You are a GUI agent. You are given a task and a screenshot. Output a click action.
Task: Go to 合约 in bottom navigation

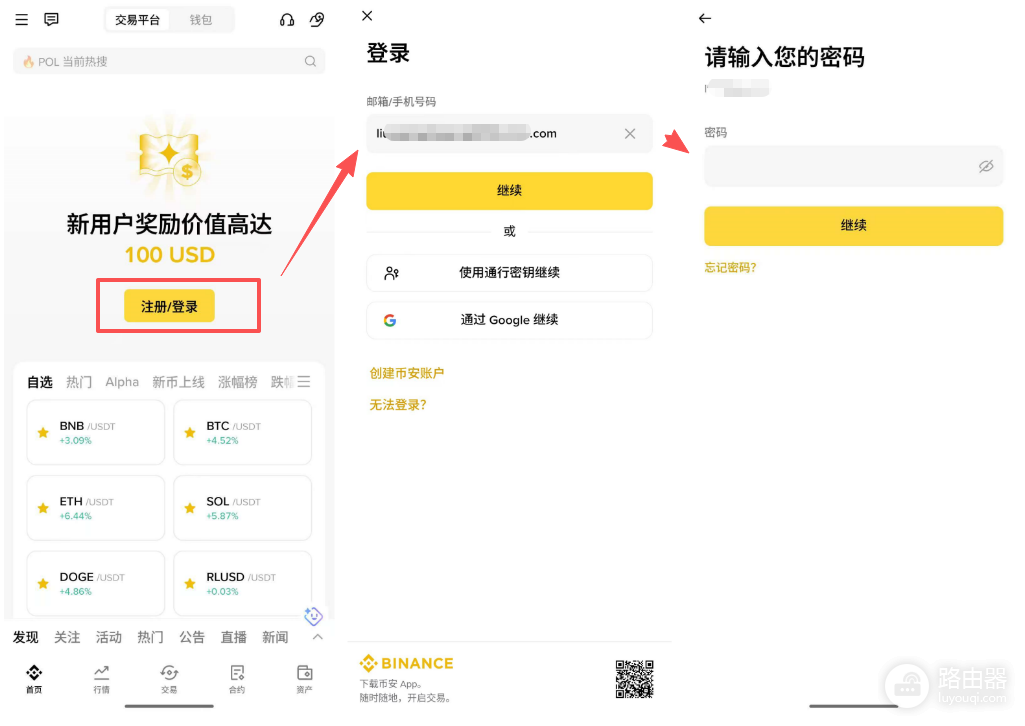click(237, 679)
